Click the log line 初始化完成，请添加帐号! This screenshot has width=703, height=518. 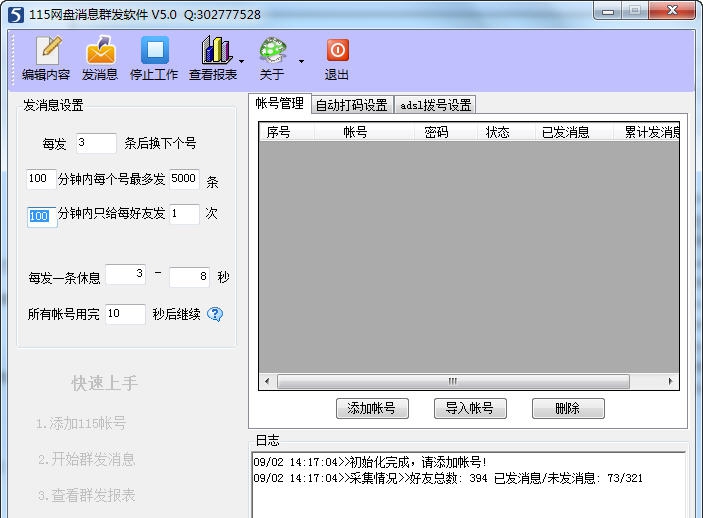point(370,462)
